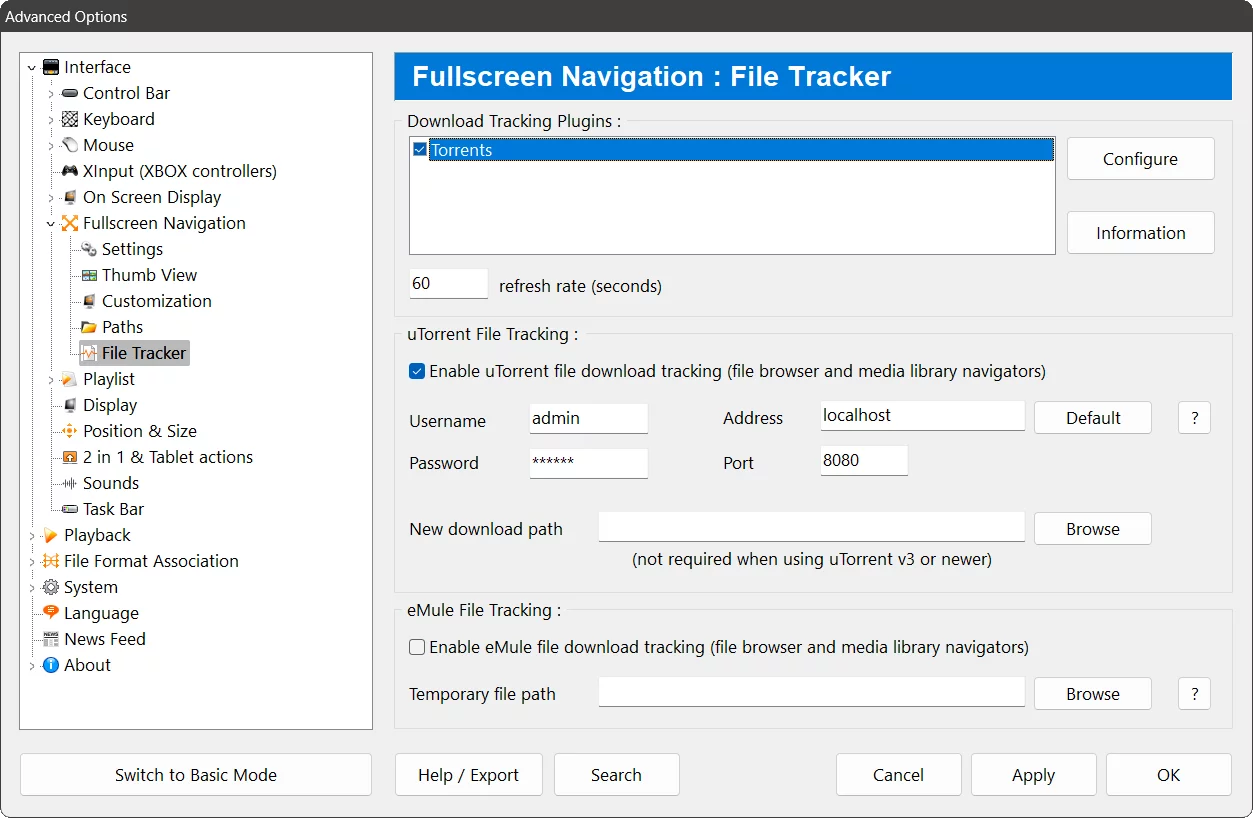Click the Thumb View icon
1253x818 pixels.
[x=89, y=275]
